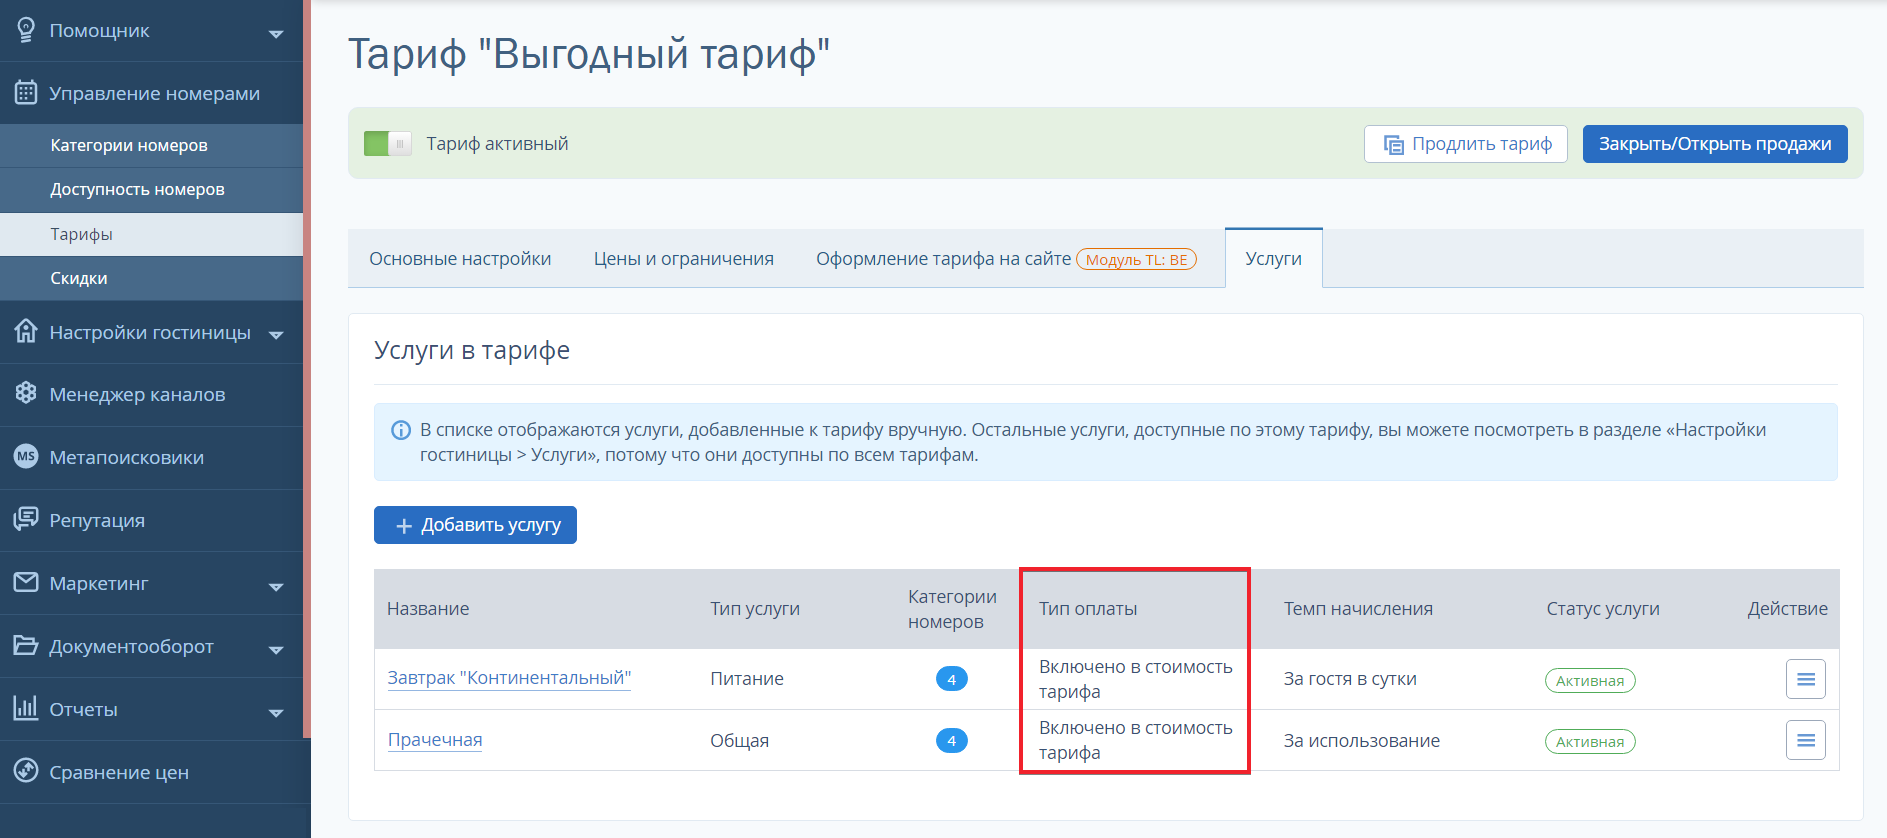
Task: Select Тарифы in sidebar
Action: coord(151,234)
